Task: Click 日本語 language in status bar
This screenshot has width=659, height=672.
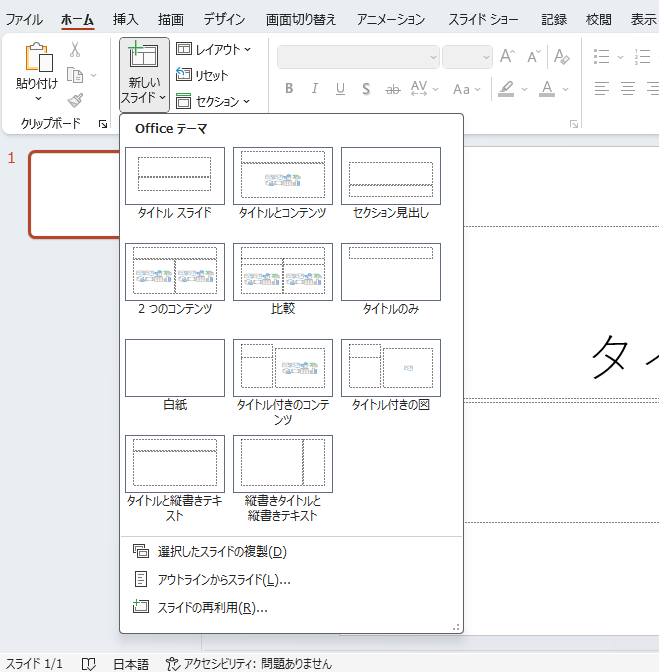Action: point(131,664)
